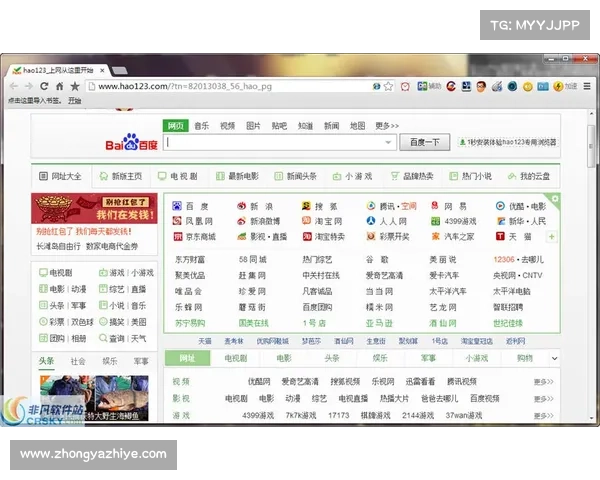
Task: Close the hao123 browser tab
Action: click(x=102, y=70)
